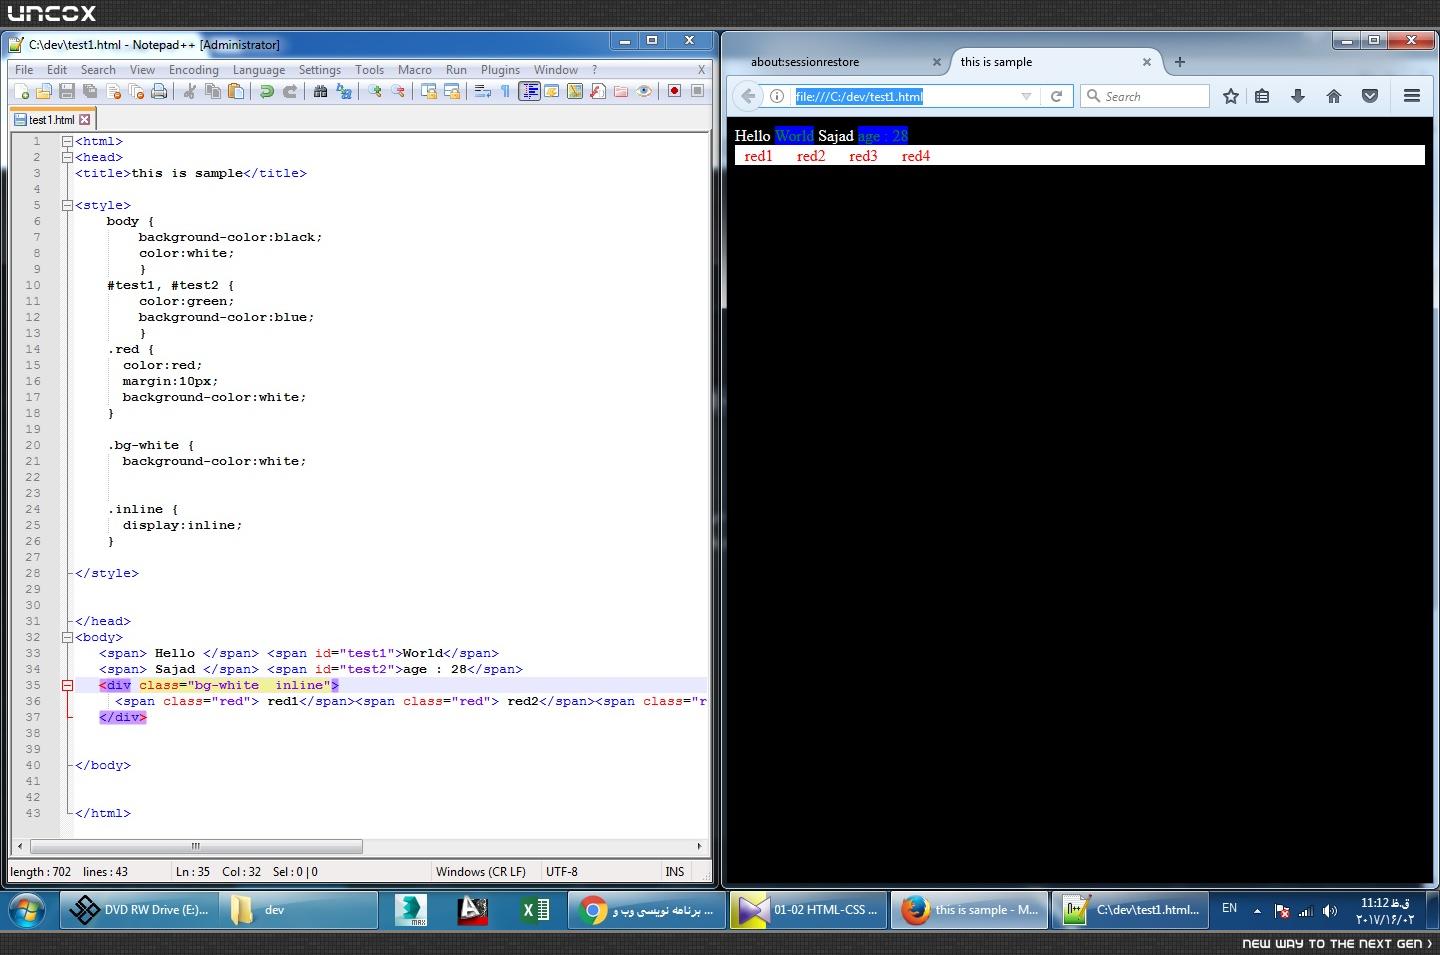Bookmark this page with the star icon
Screen dimensions: 1440x955
pos(1231,96)
